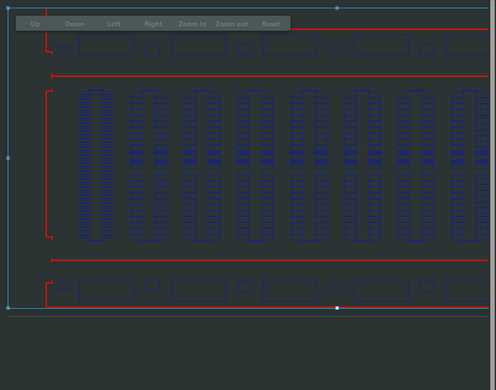Grab the top-left corner selection handle
496x390 pixels.
click(8, 8)
